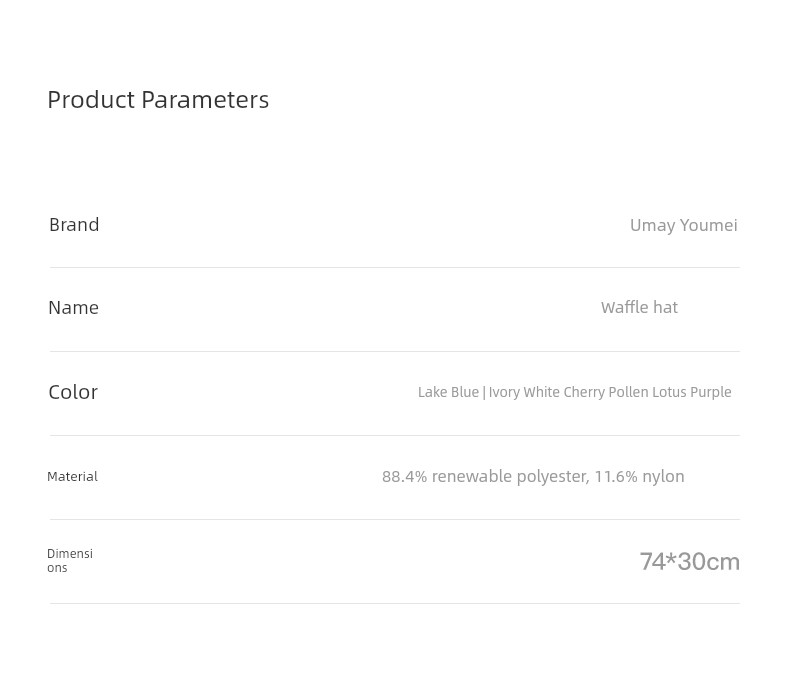The image size is (790, 691).
Task: Select the Brand label
Action: (74, 225)
